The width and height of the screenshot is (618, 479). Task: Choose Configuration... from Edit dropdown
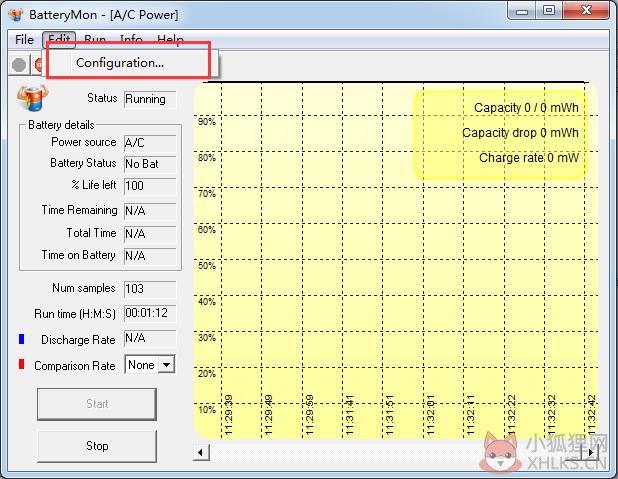click(120, 63)
